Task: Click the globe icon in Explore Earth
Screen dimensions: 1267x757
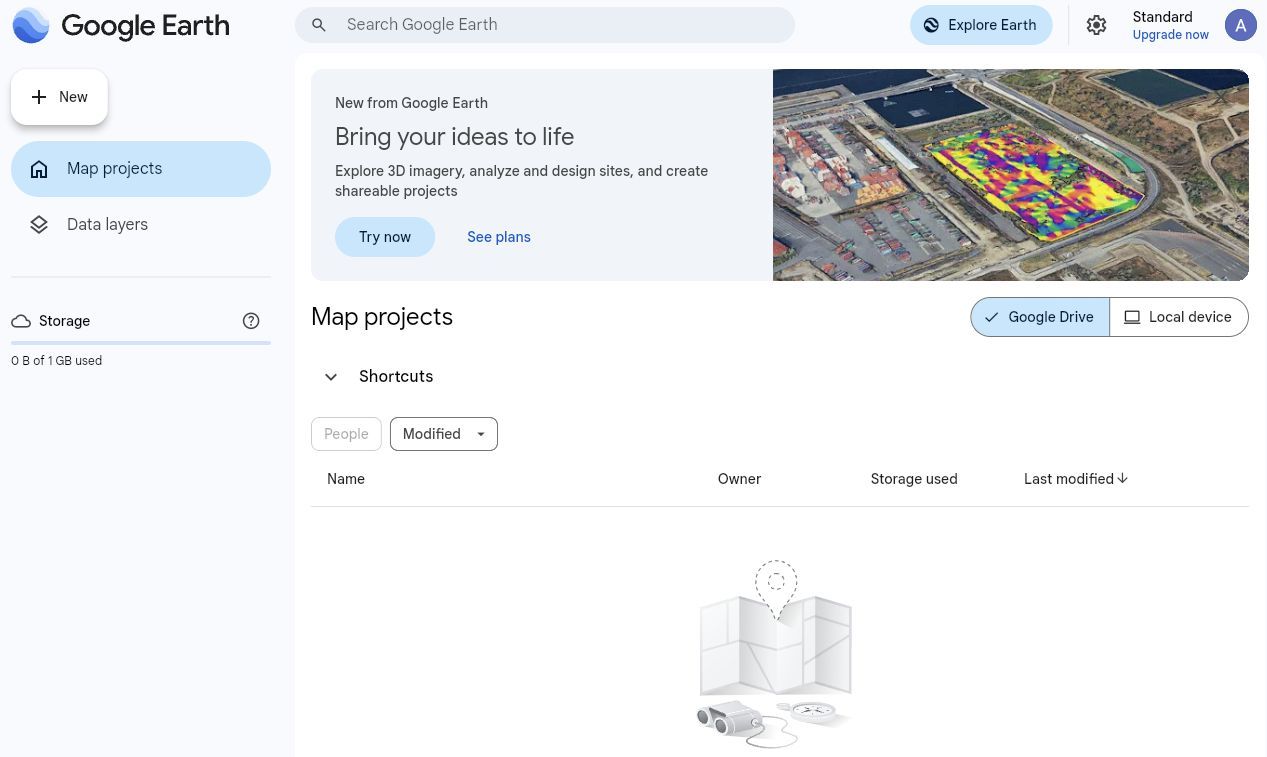Action: pos(931,25)
